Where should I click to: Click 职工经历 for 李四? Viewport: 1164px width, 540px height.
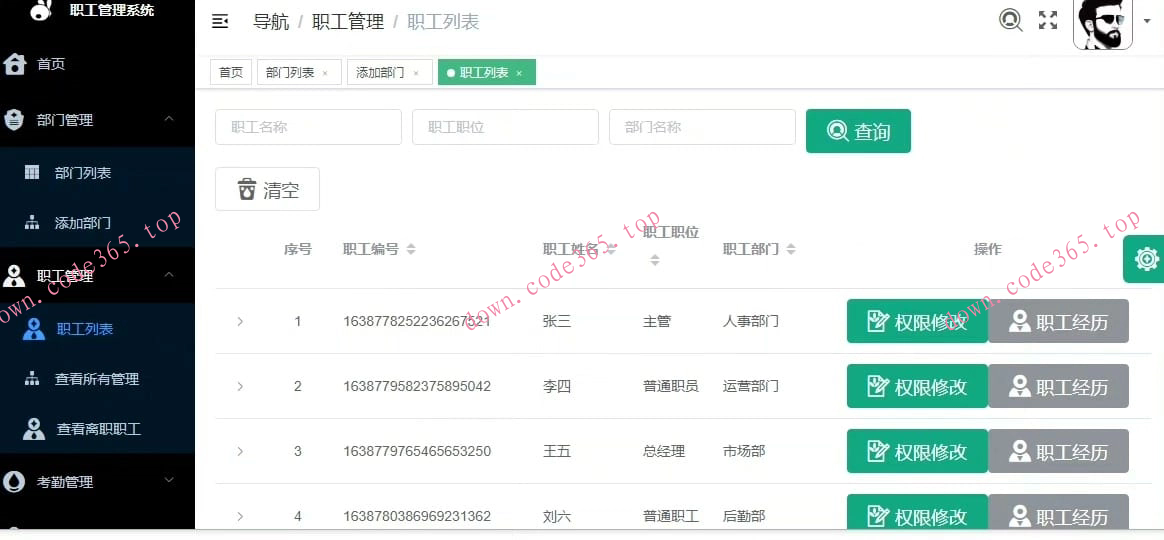pyautogui.click(x=1059, y=386)
